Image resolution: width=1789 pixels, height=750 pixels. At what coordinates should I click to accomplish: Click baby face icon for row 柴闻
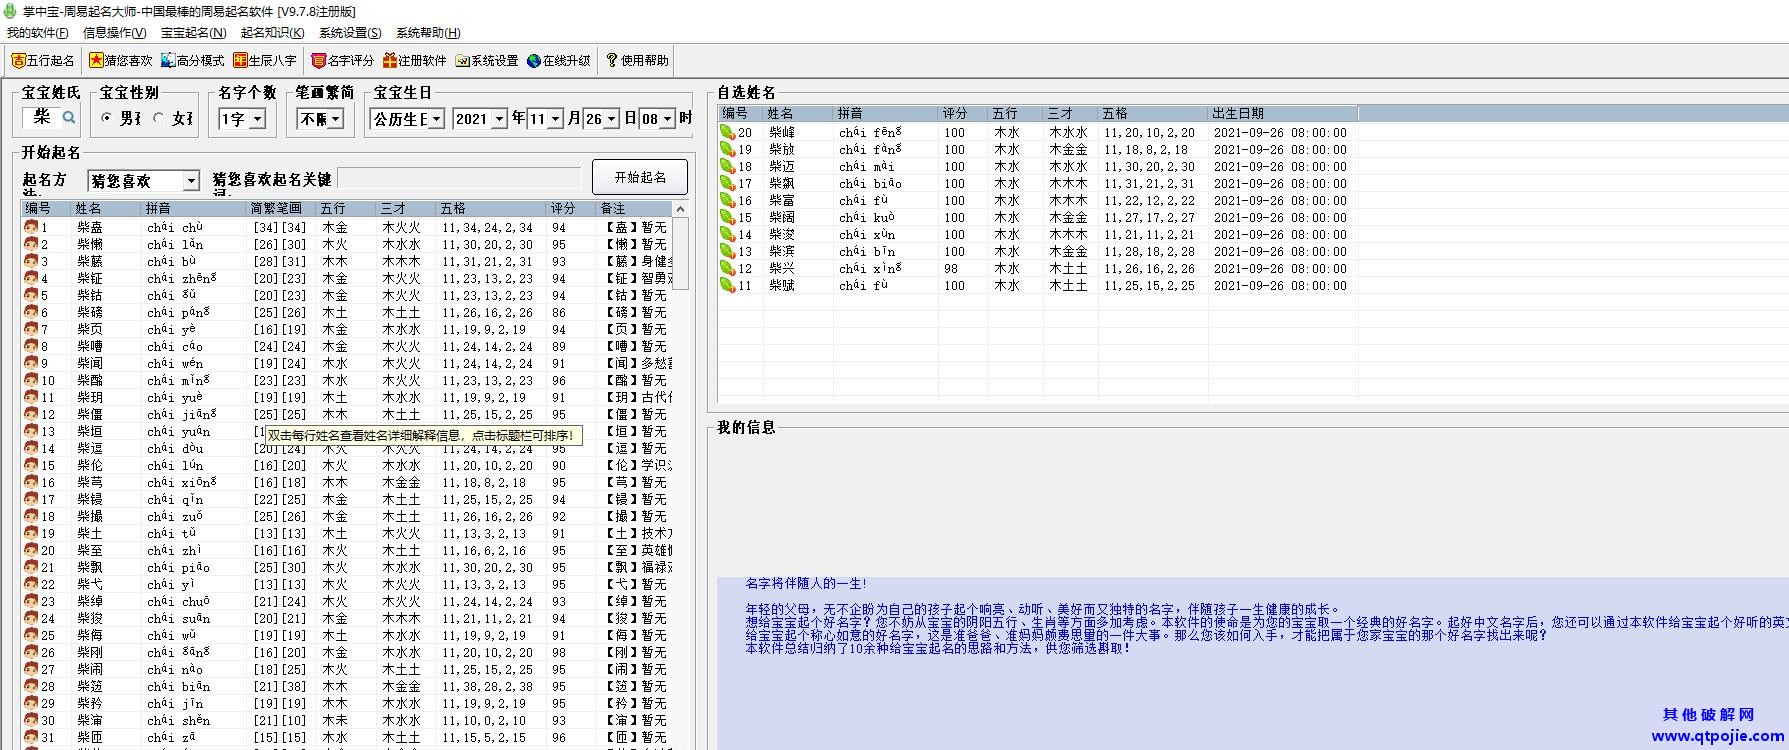pos(31,363)
